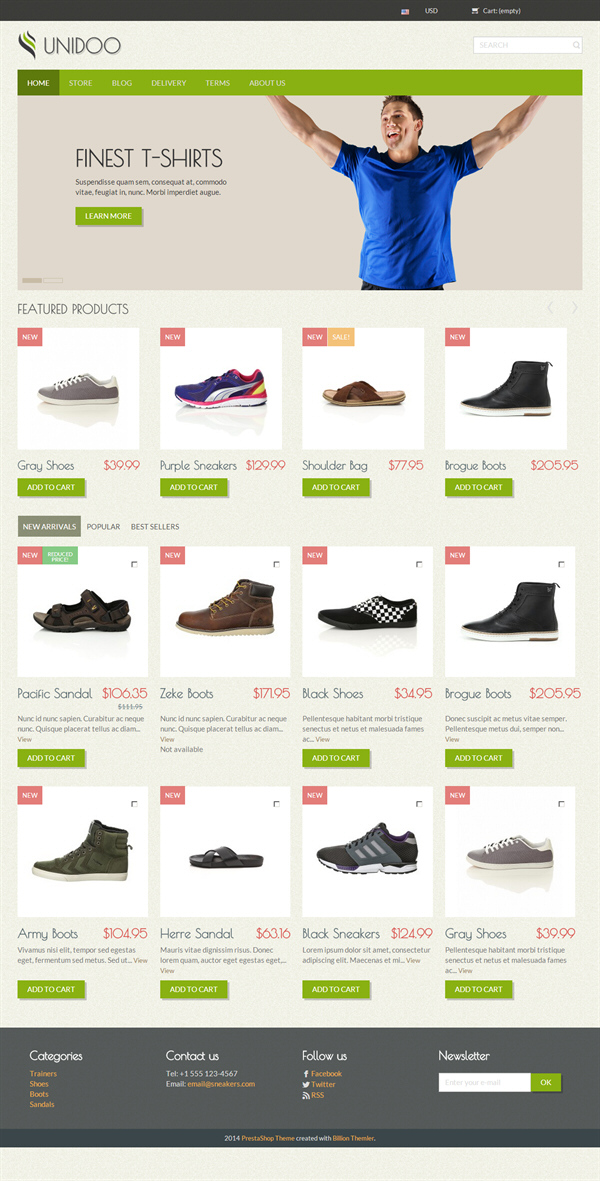Select the second banner slide indicator
This screenshot has width=600, height=1181.
[x=53, y=280]
